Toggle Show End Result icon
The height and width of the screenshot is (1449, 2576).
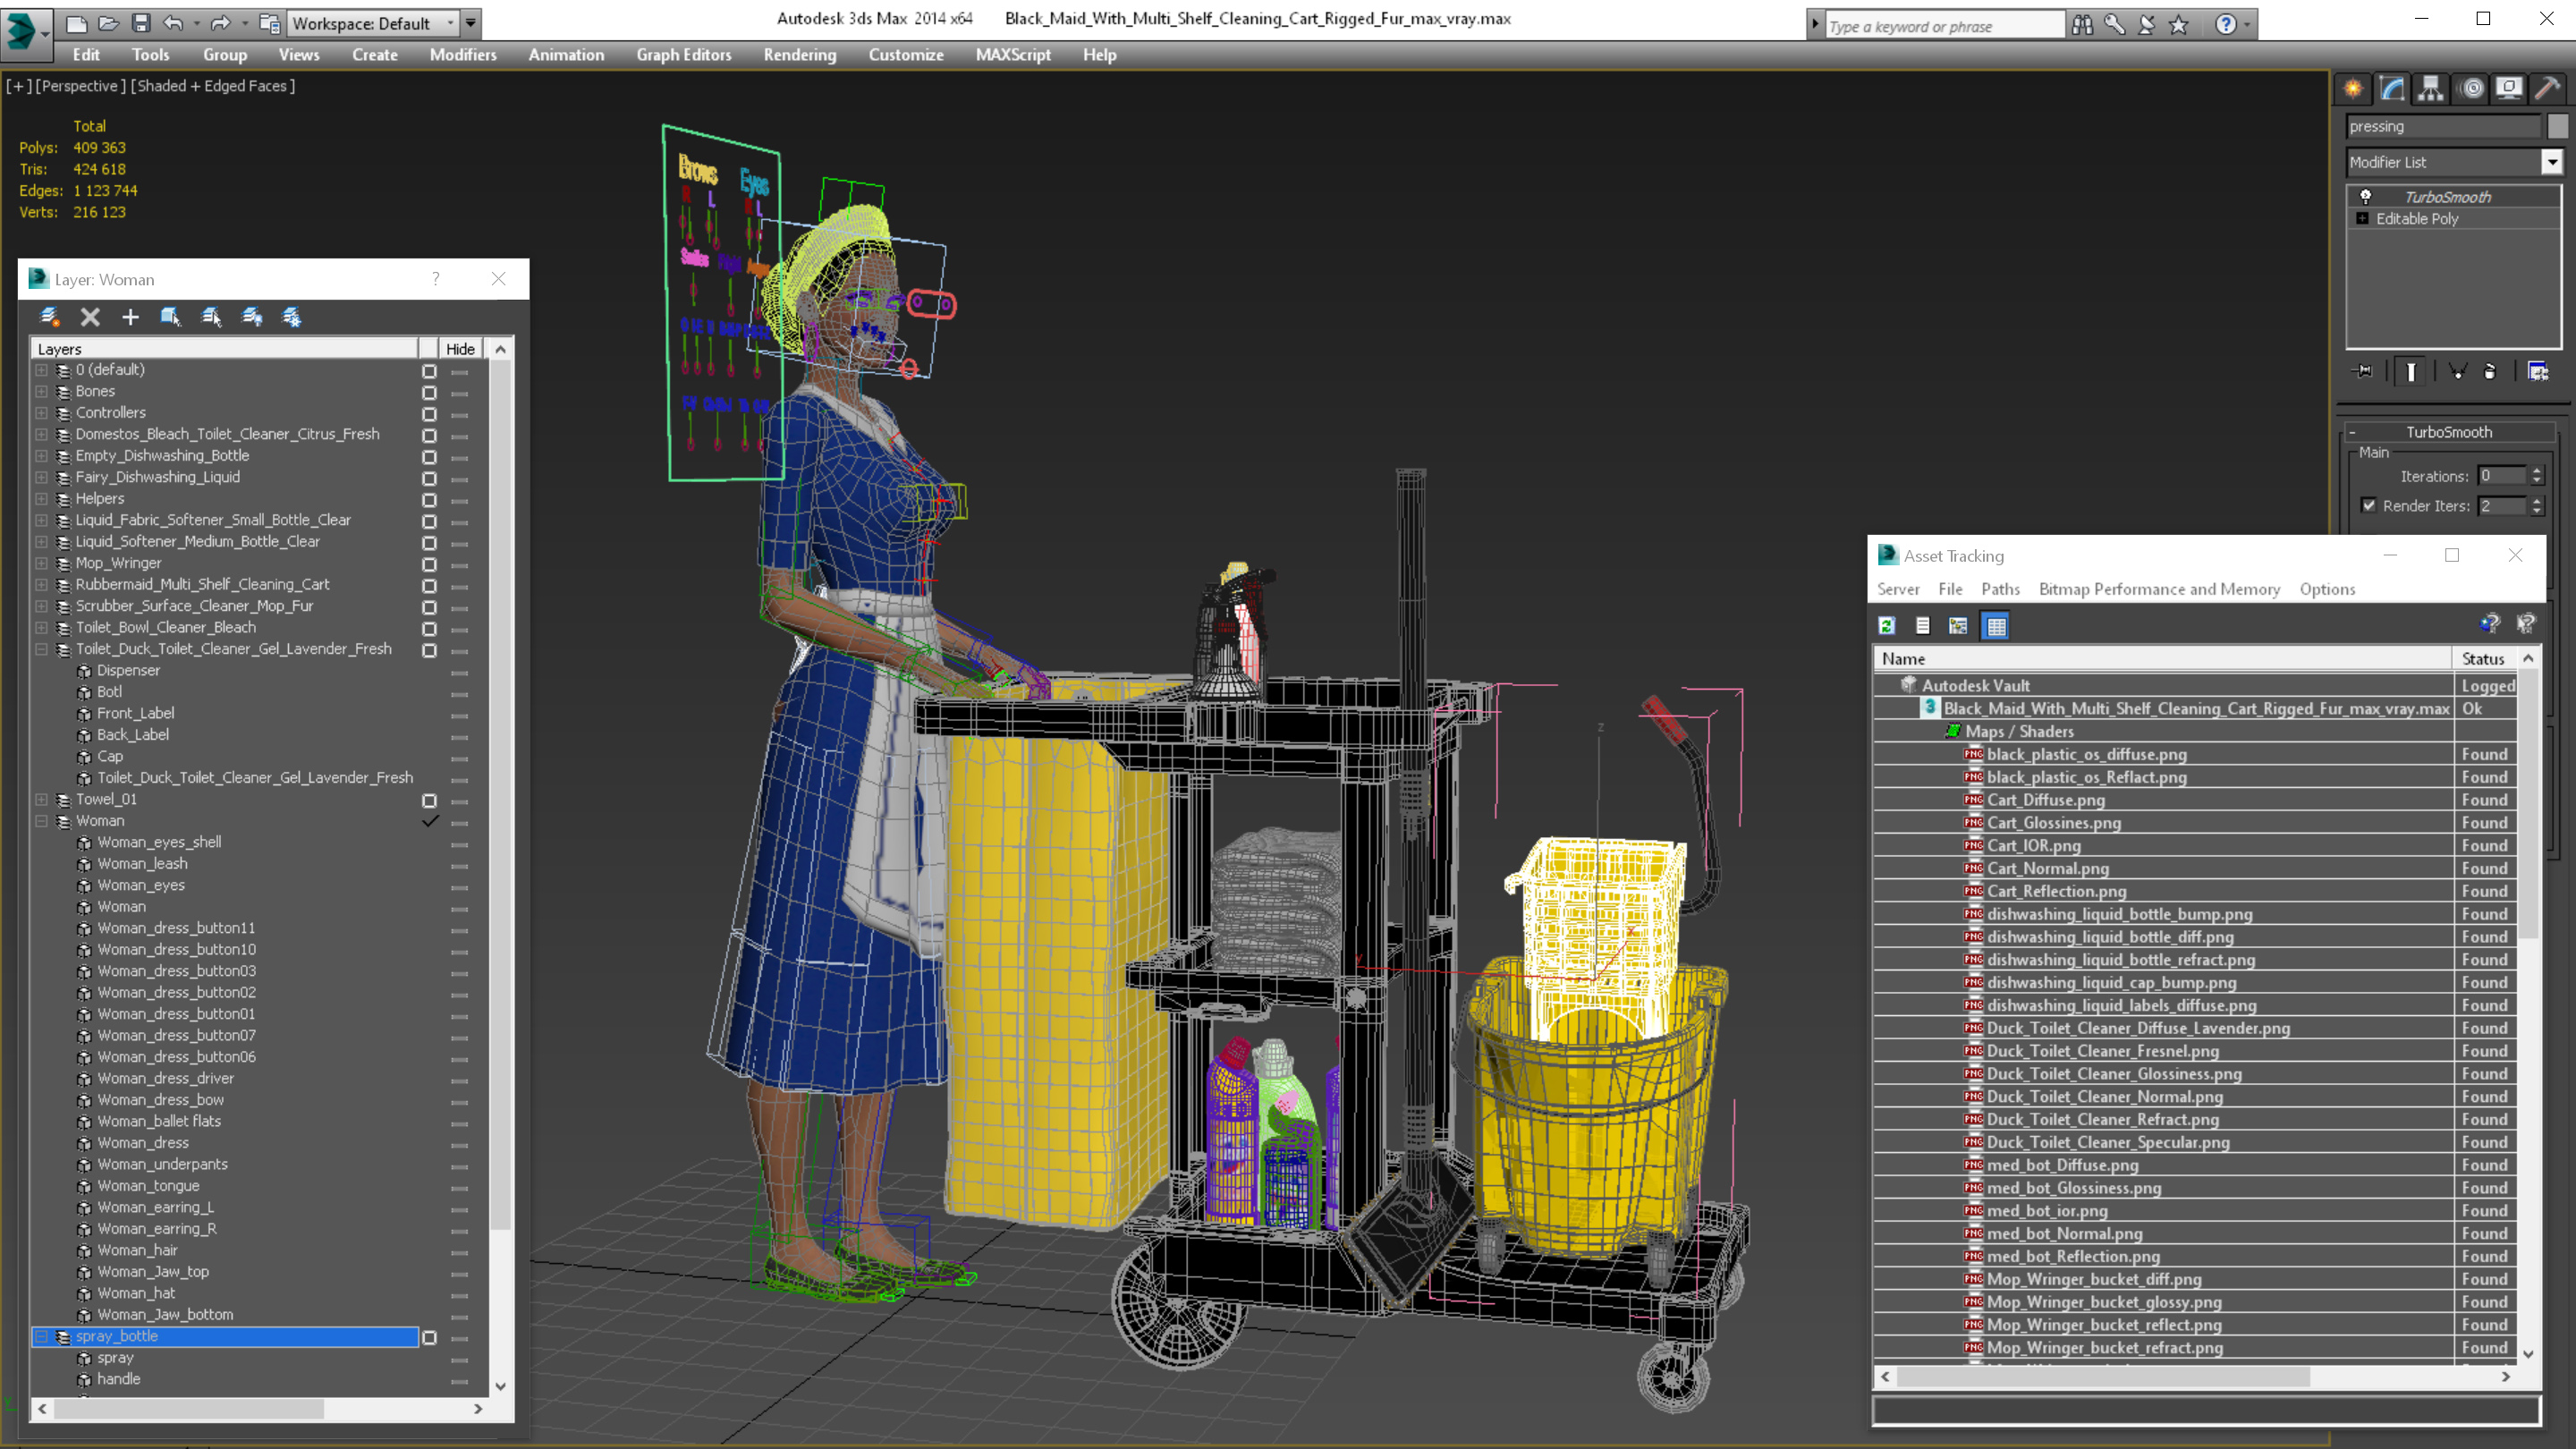coord(2411,372)
